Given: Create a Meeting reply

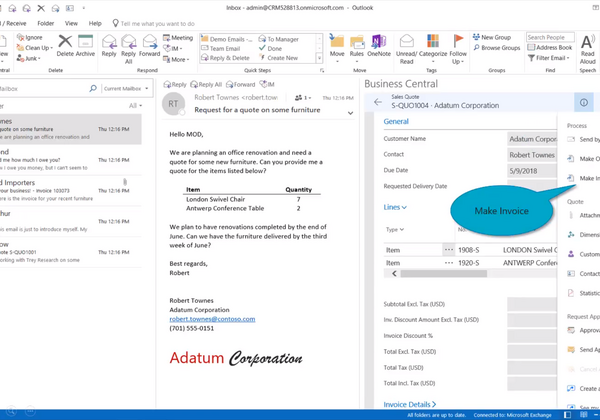Looking at the screenshot, I should click(x=178, y=37).
